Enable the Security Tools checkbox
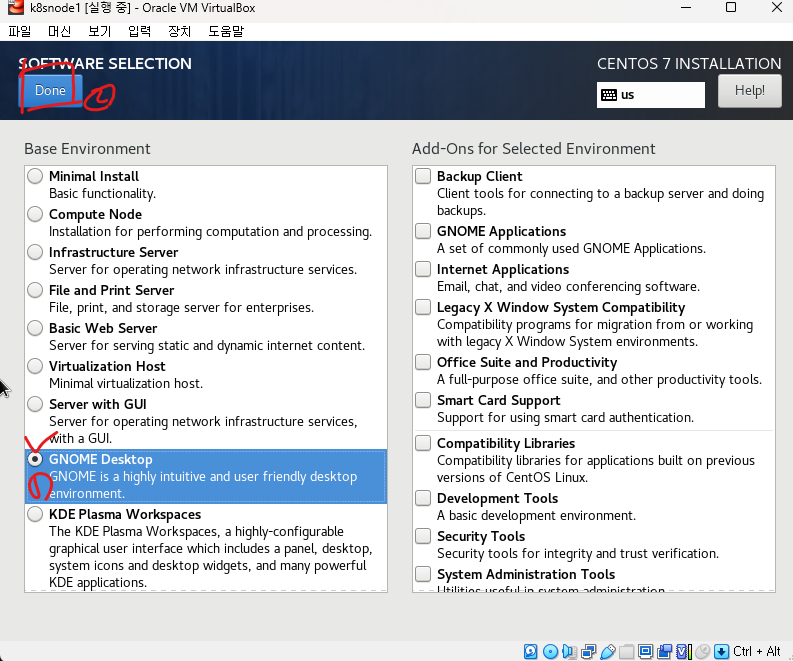The width and height of the screenshot is (793, 661). [423, 536]
